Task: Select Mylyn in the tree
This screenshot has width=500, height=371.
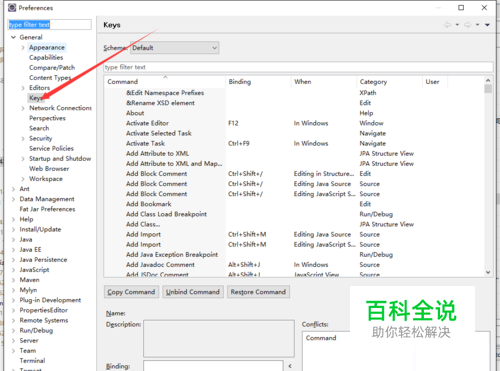Action: pos(28,290)
